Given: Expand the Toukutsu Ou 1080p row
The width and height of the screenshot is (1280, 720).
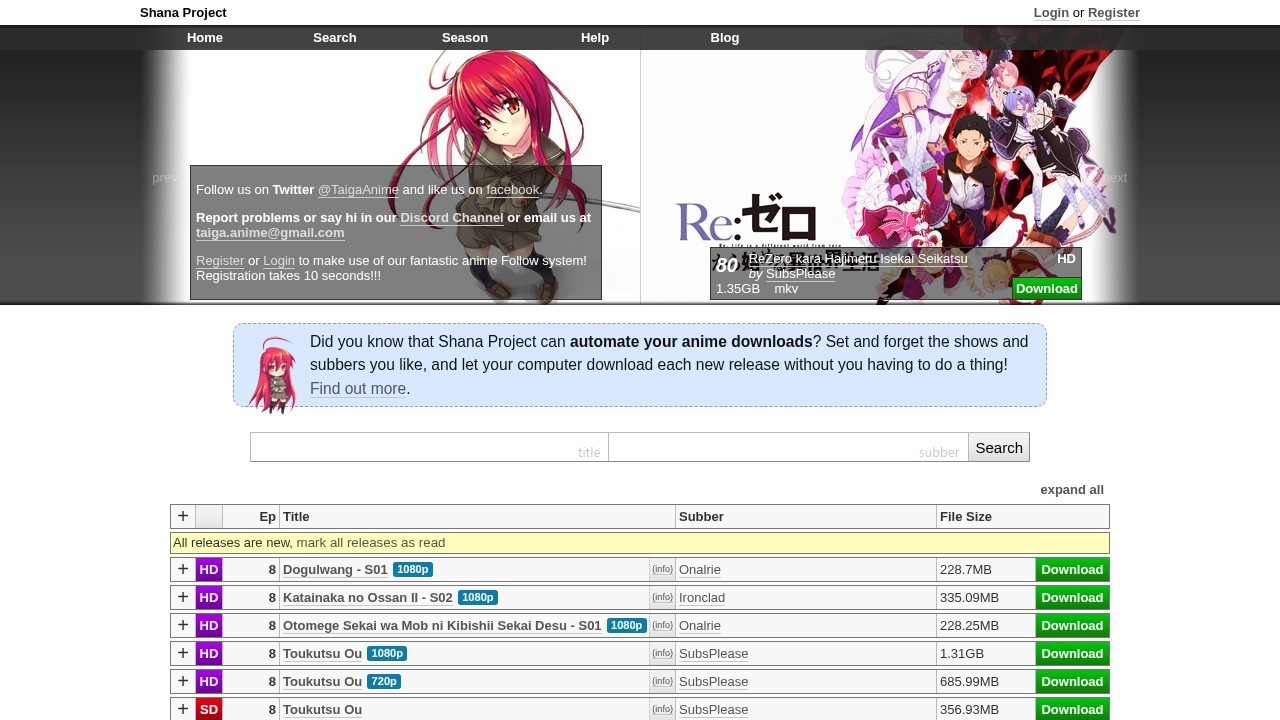Looking at the screenshot, I should point(183,654).
